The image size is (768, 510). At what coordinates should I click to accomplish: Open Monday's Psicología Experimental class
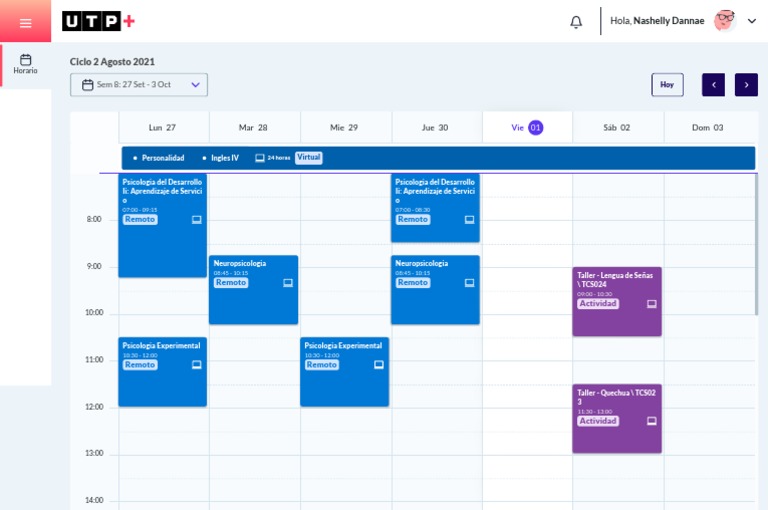click(x=162, y=372)
